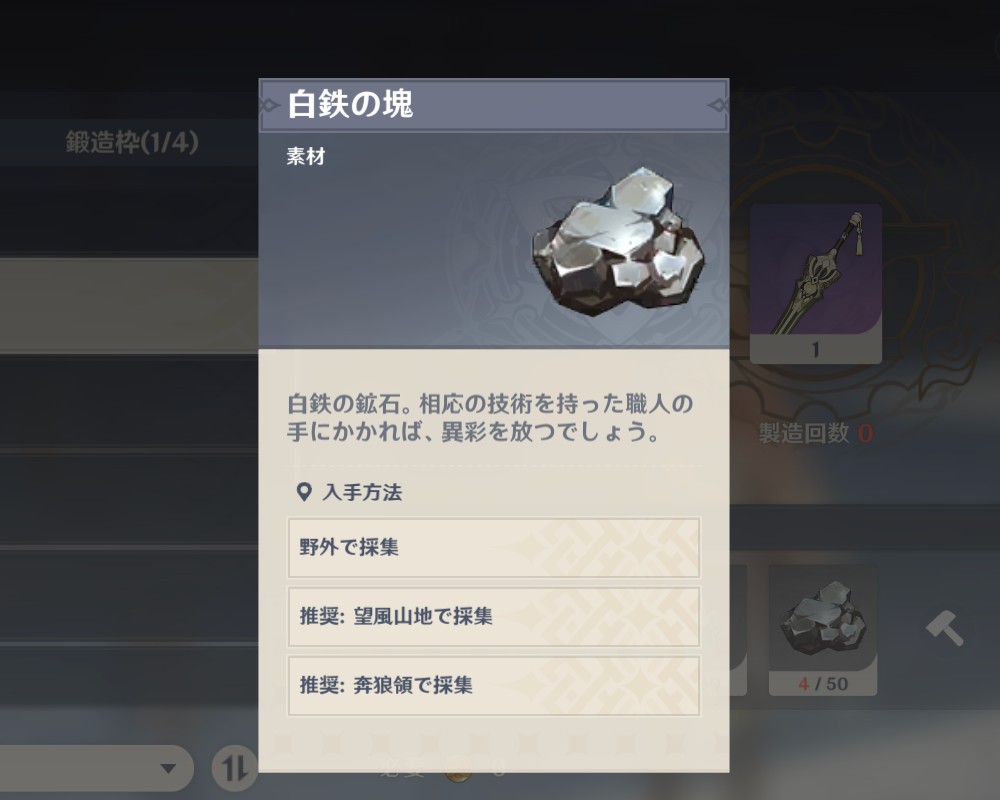Screen dimensions: 1000x800
Task: Click the left diamond ornament in title bar
Action: click(x=270, y=105)
